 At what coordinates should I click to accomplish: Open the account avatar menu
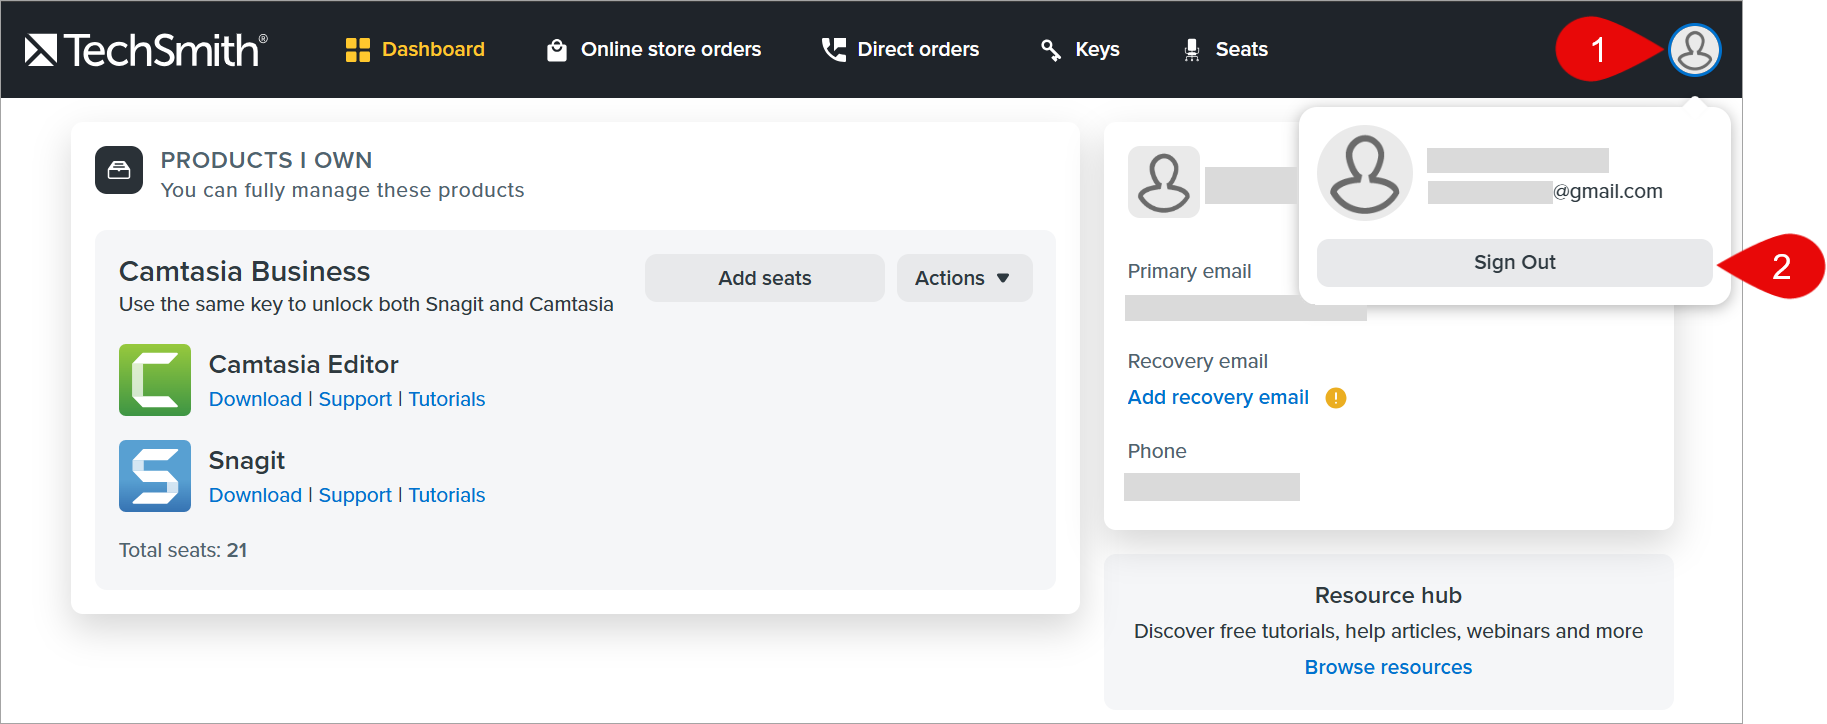pyautogui.click(x=1694, y=49)
